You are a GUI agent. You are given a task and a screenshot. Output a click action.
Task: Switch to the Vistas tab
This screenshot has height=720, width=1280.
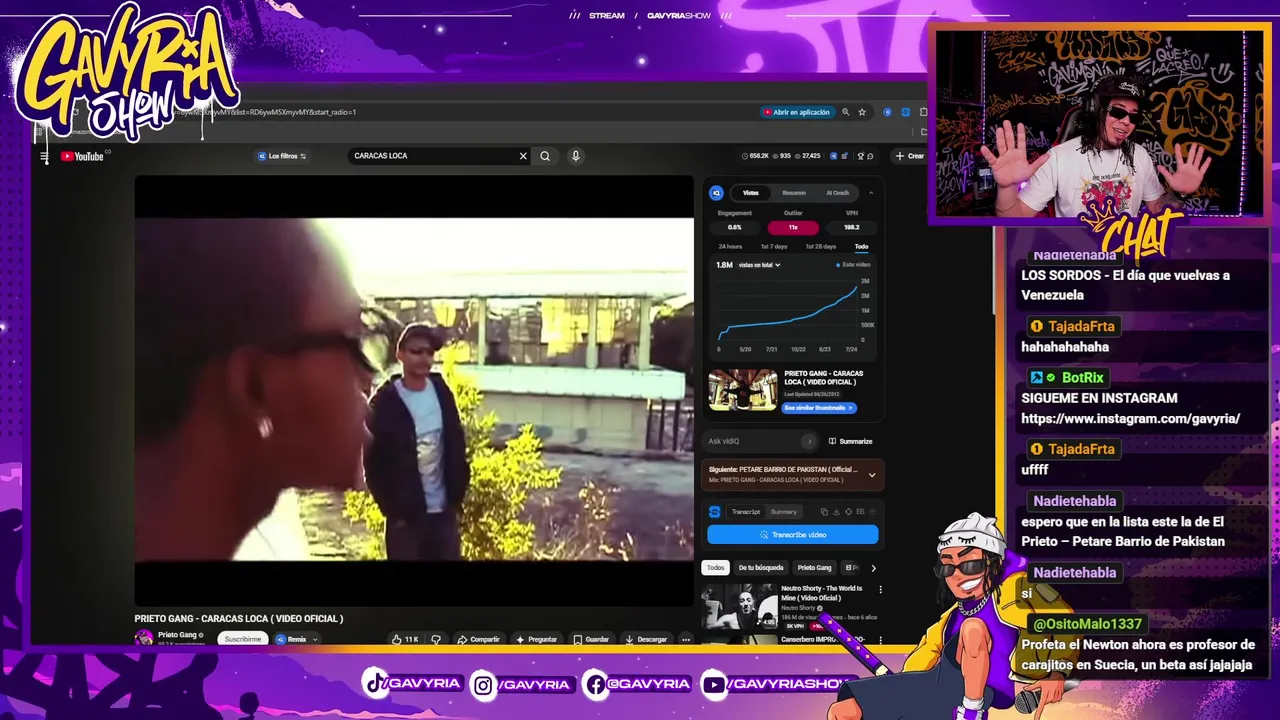[x=750, y=193]
